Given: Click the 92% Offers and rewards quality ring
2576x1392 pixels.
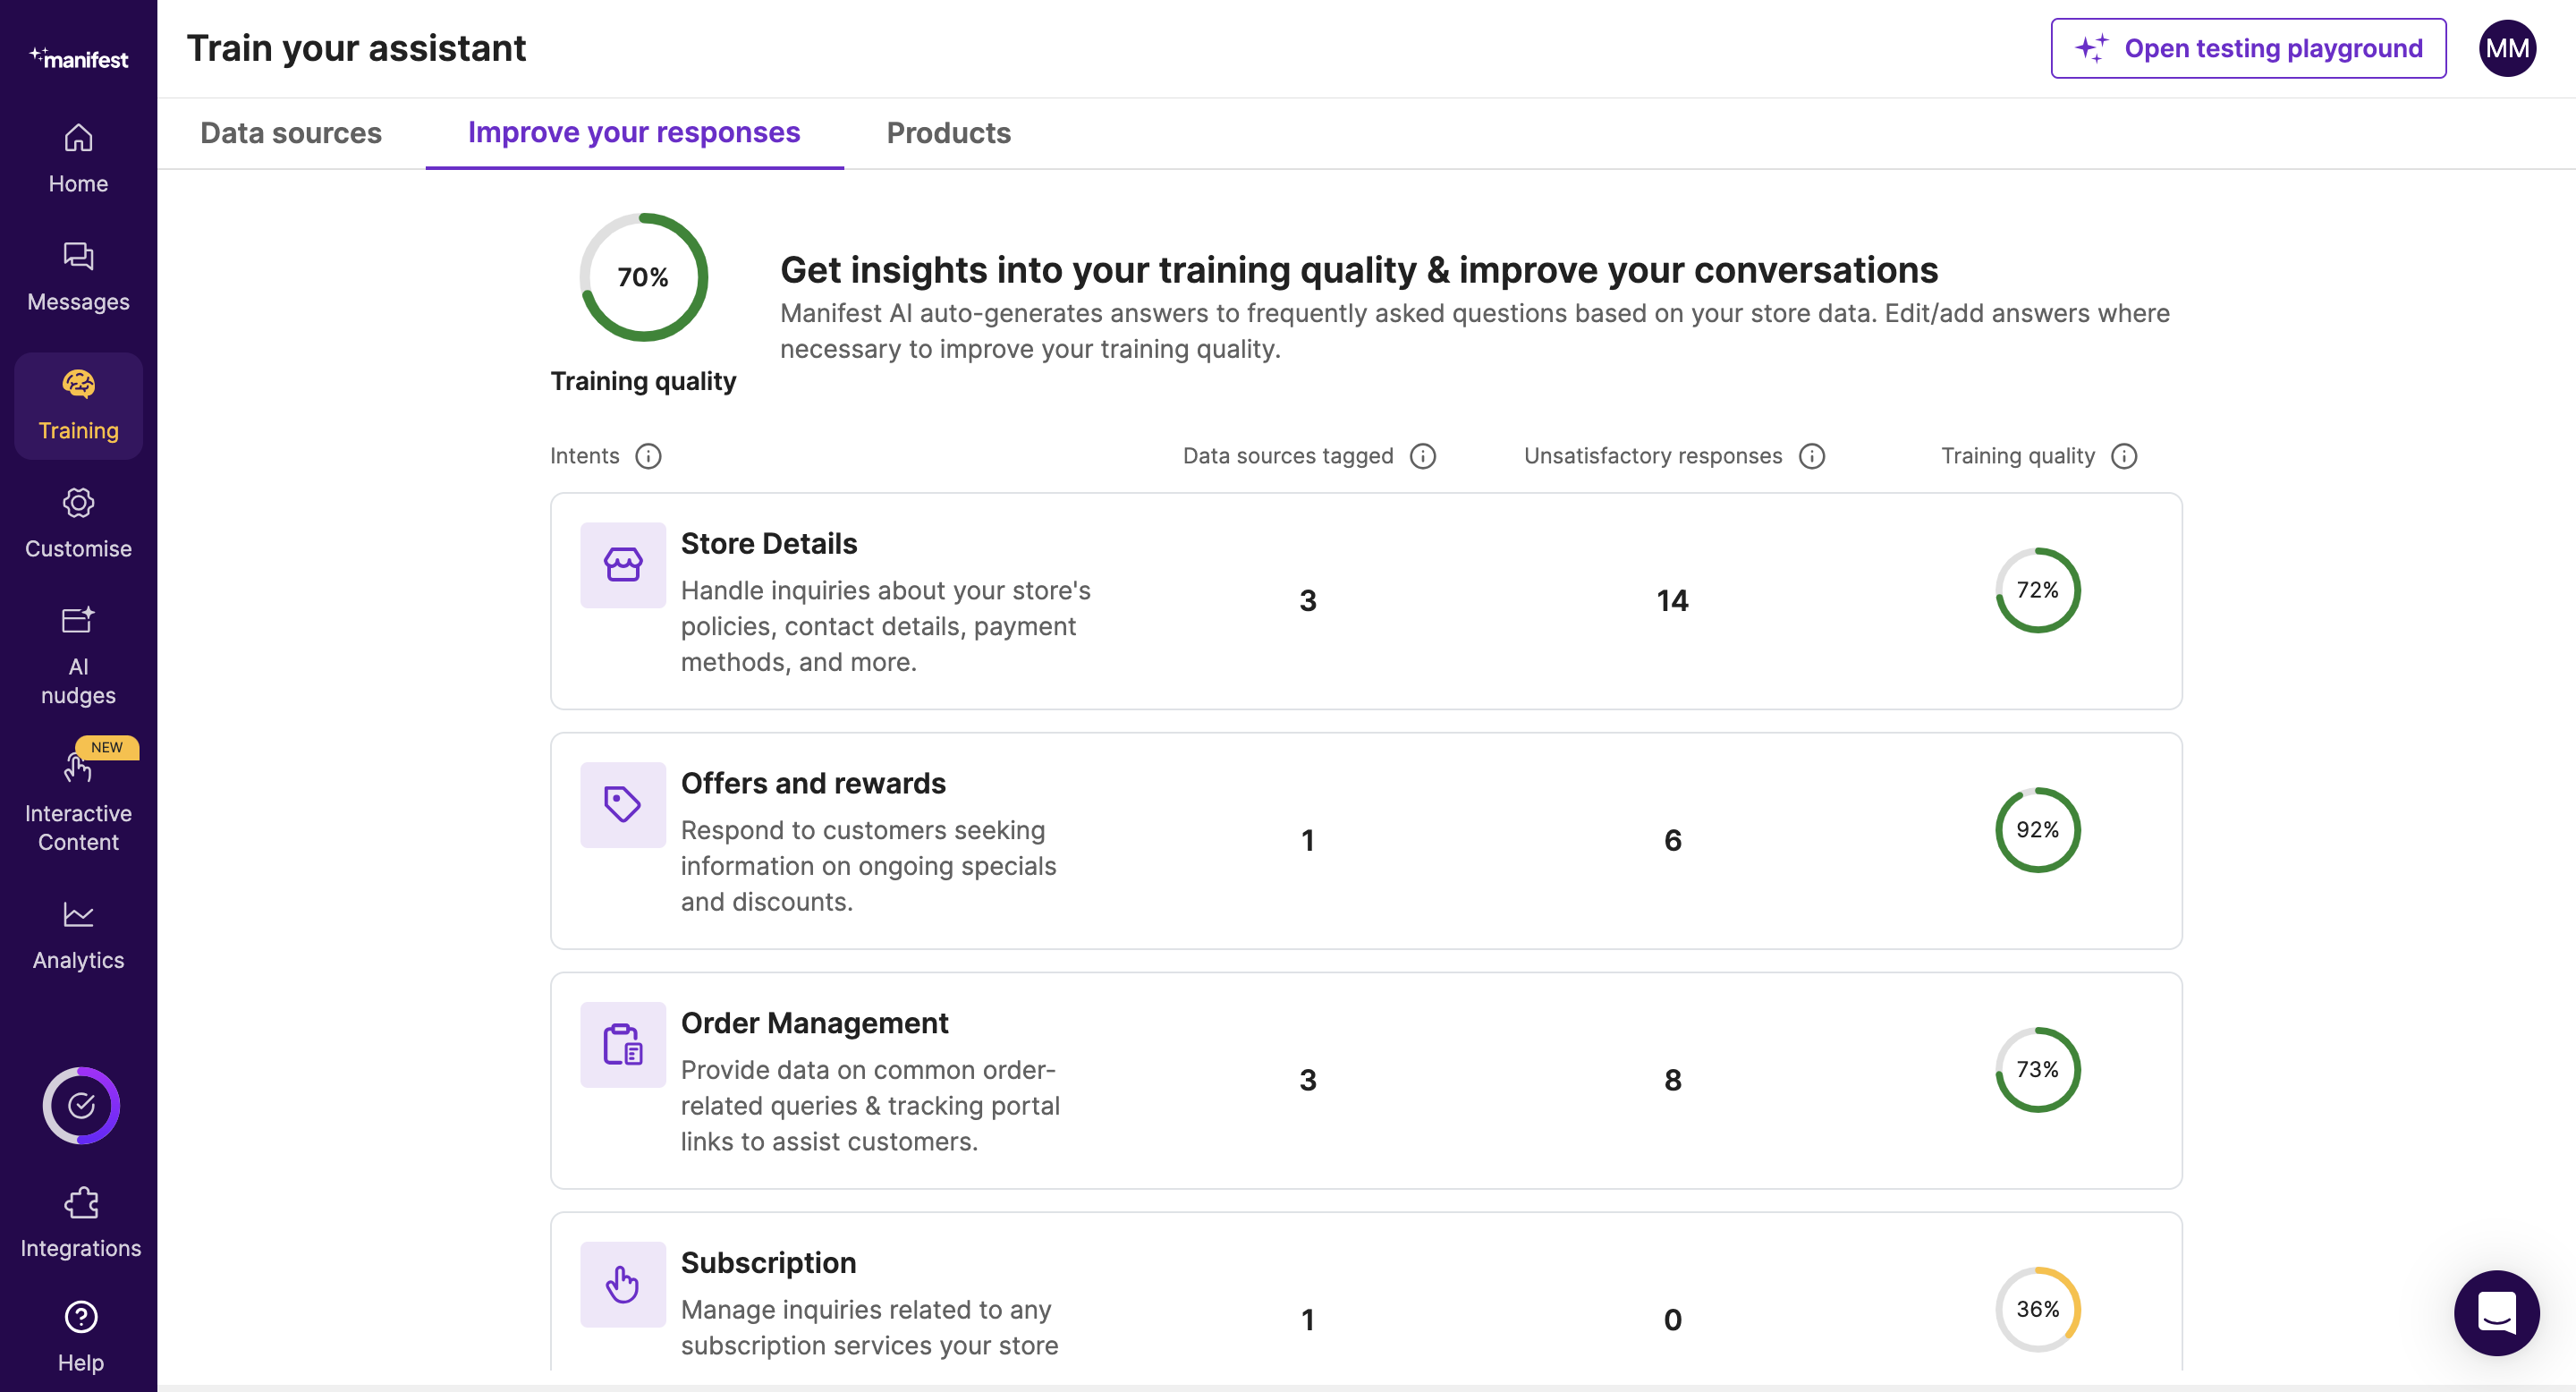Looking at the screenshot, I should coord(2037,830).
